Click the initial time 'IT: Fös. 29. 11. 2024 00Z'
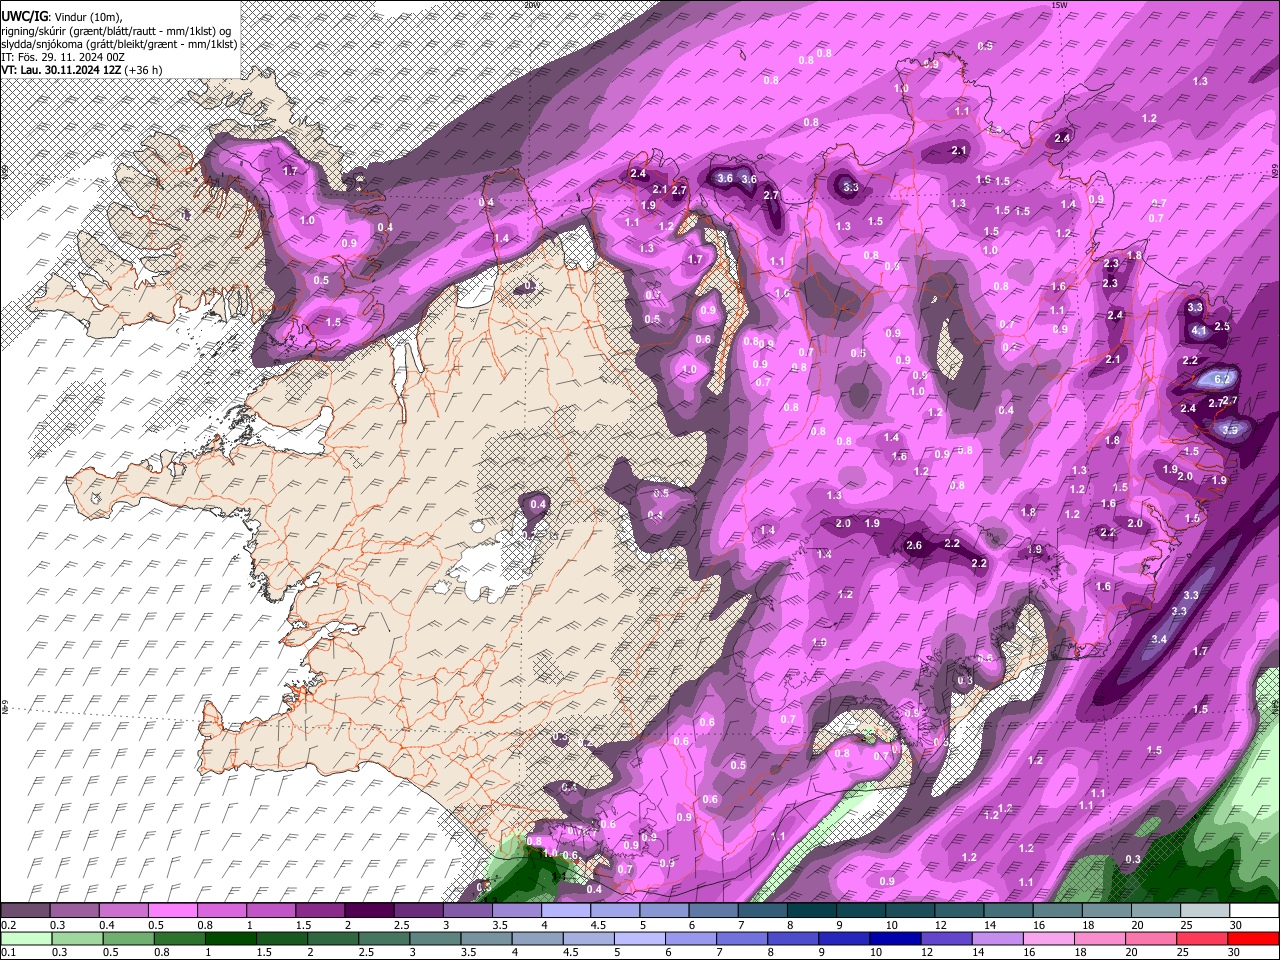 (x=63, y=57)
